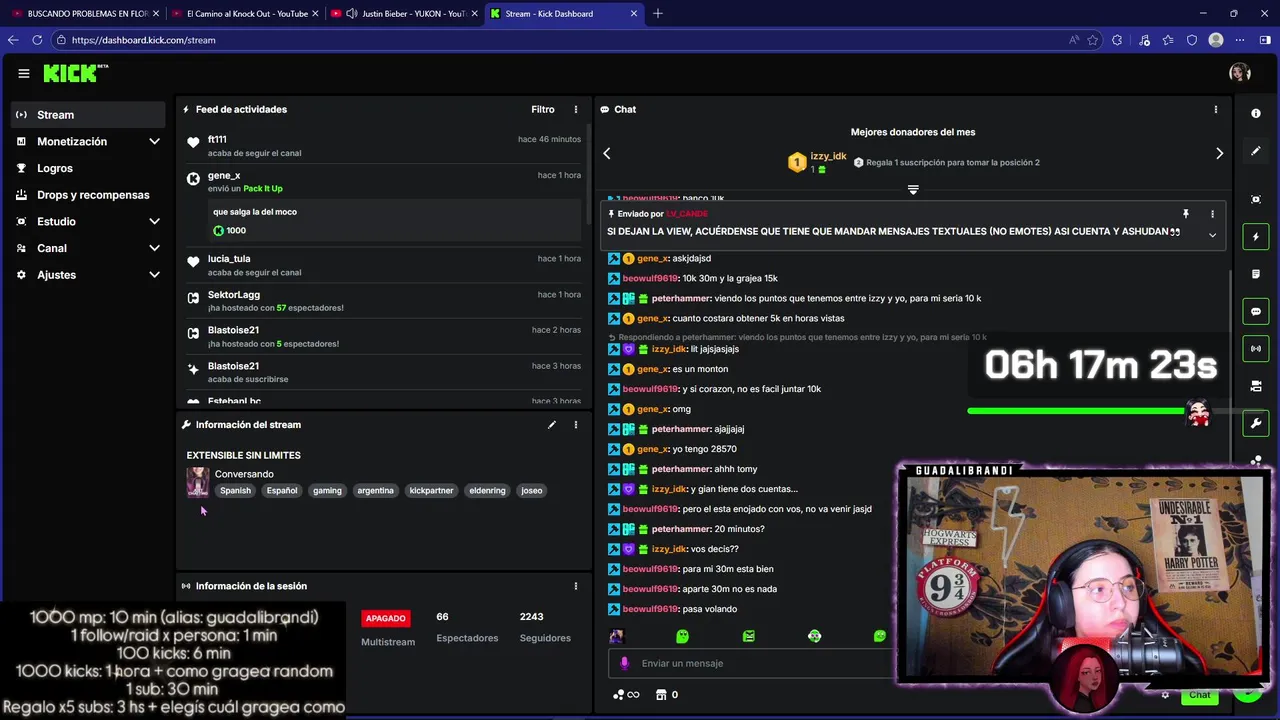Collapse the top donors banner arrow

coord(913,189)
